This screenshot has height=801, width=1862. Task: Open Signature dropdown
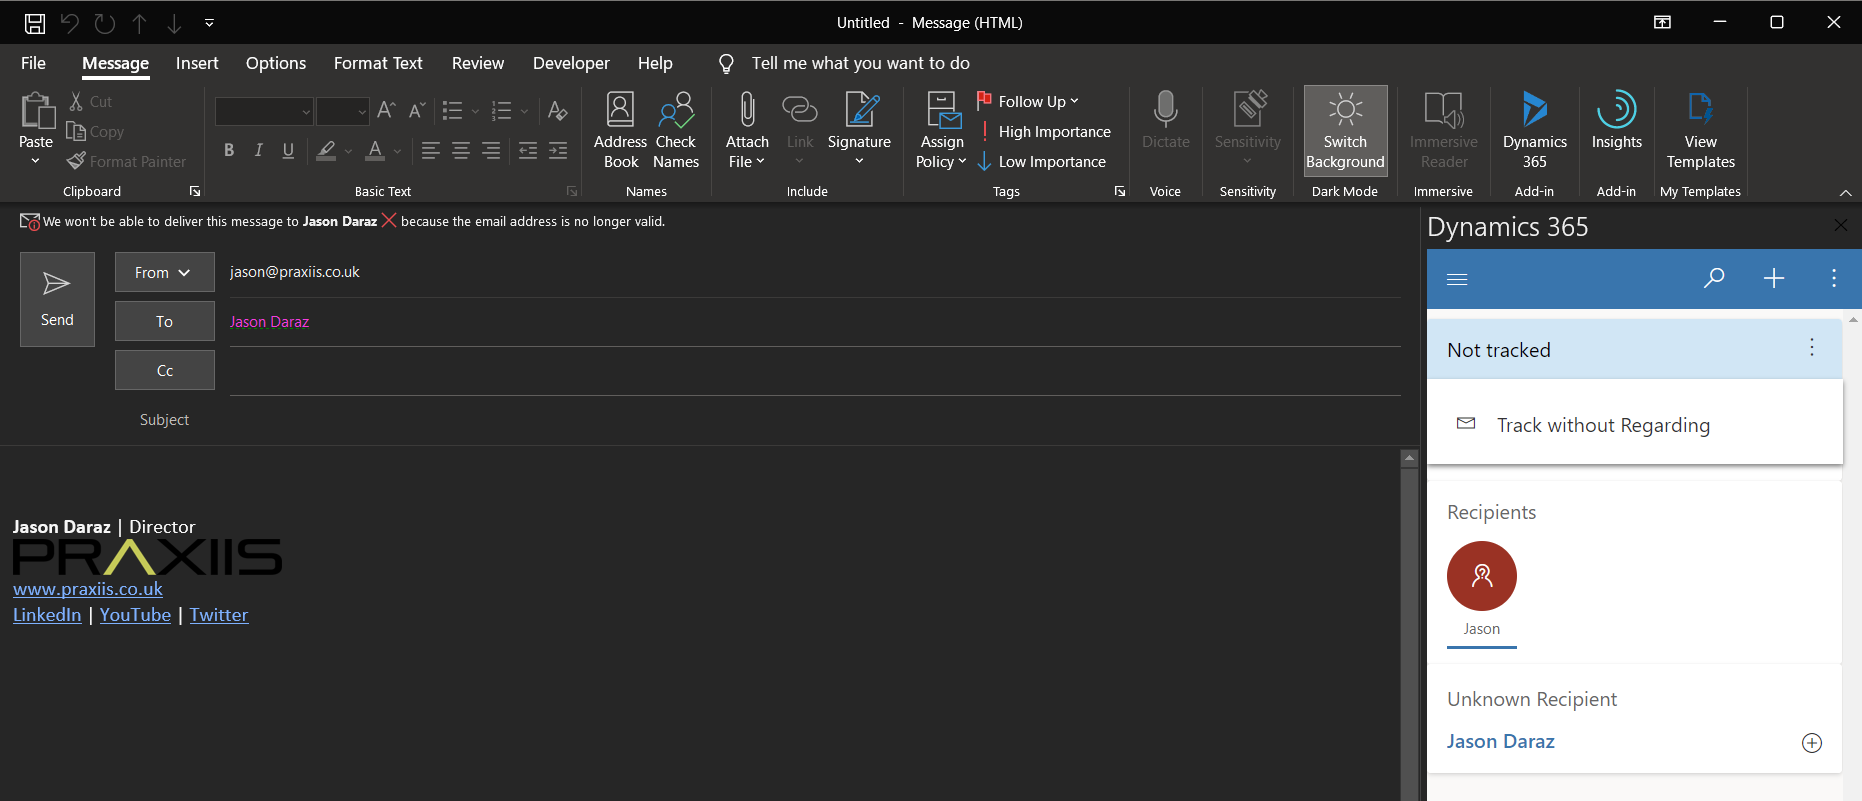click(859, 130)
